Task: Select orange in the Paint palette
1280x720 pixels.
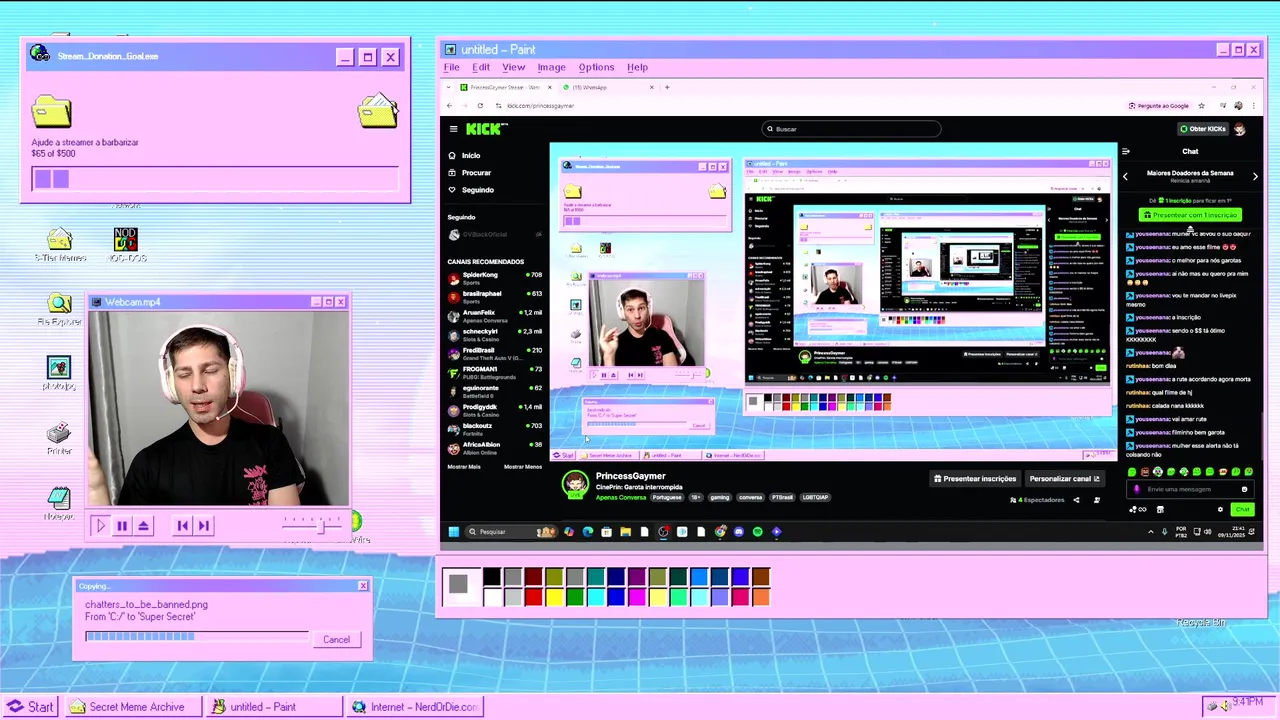Action: (761, 597)
